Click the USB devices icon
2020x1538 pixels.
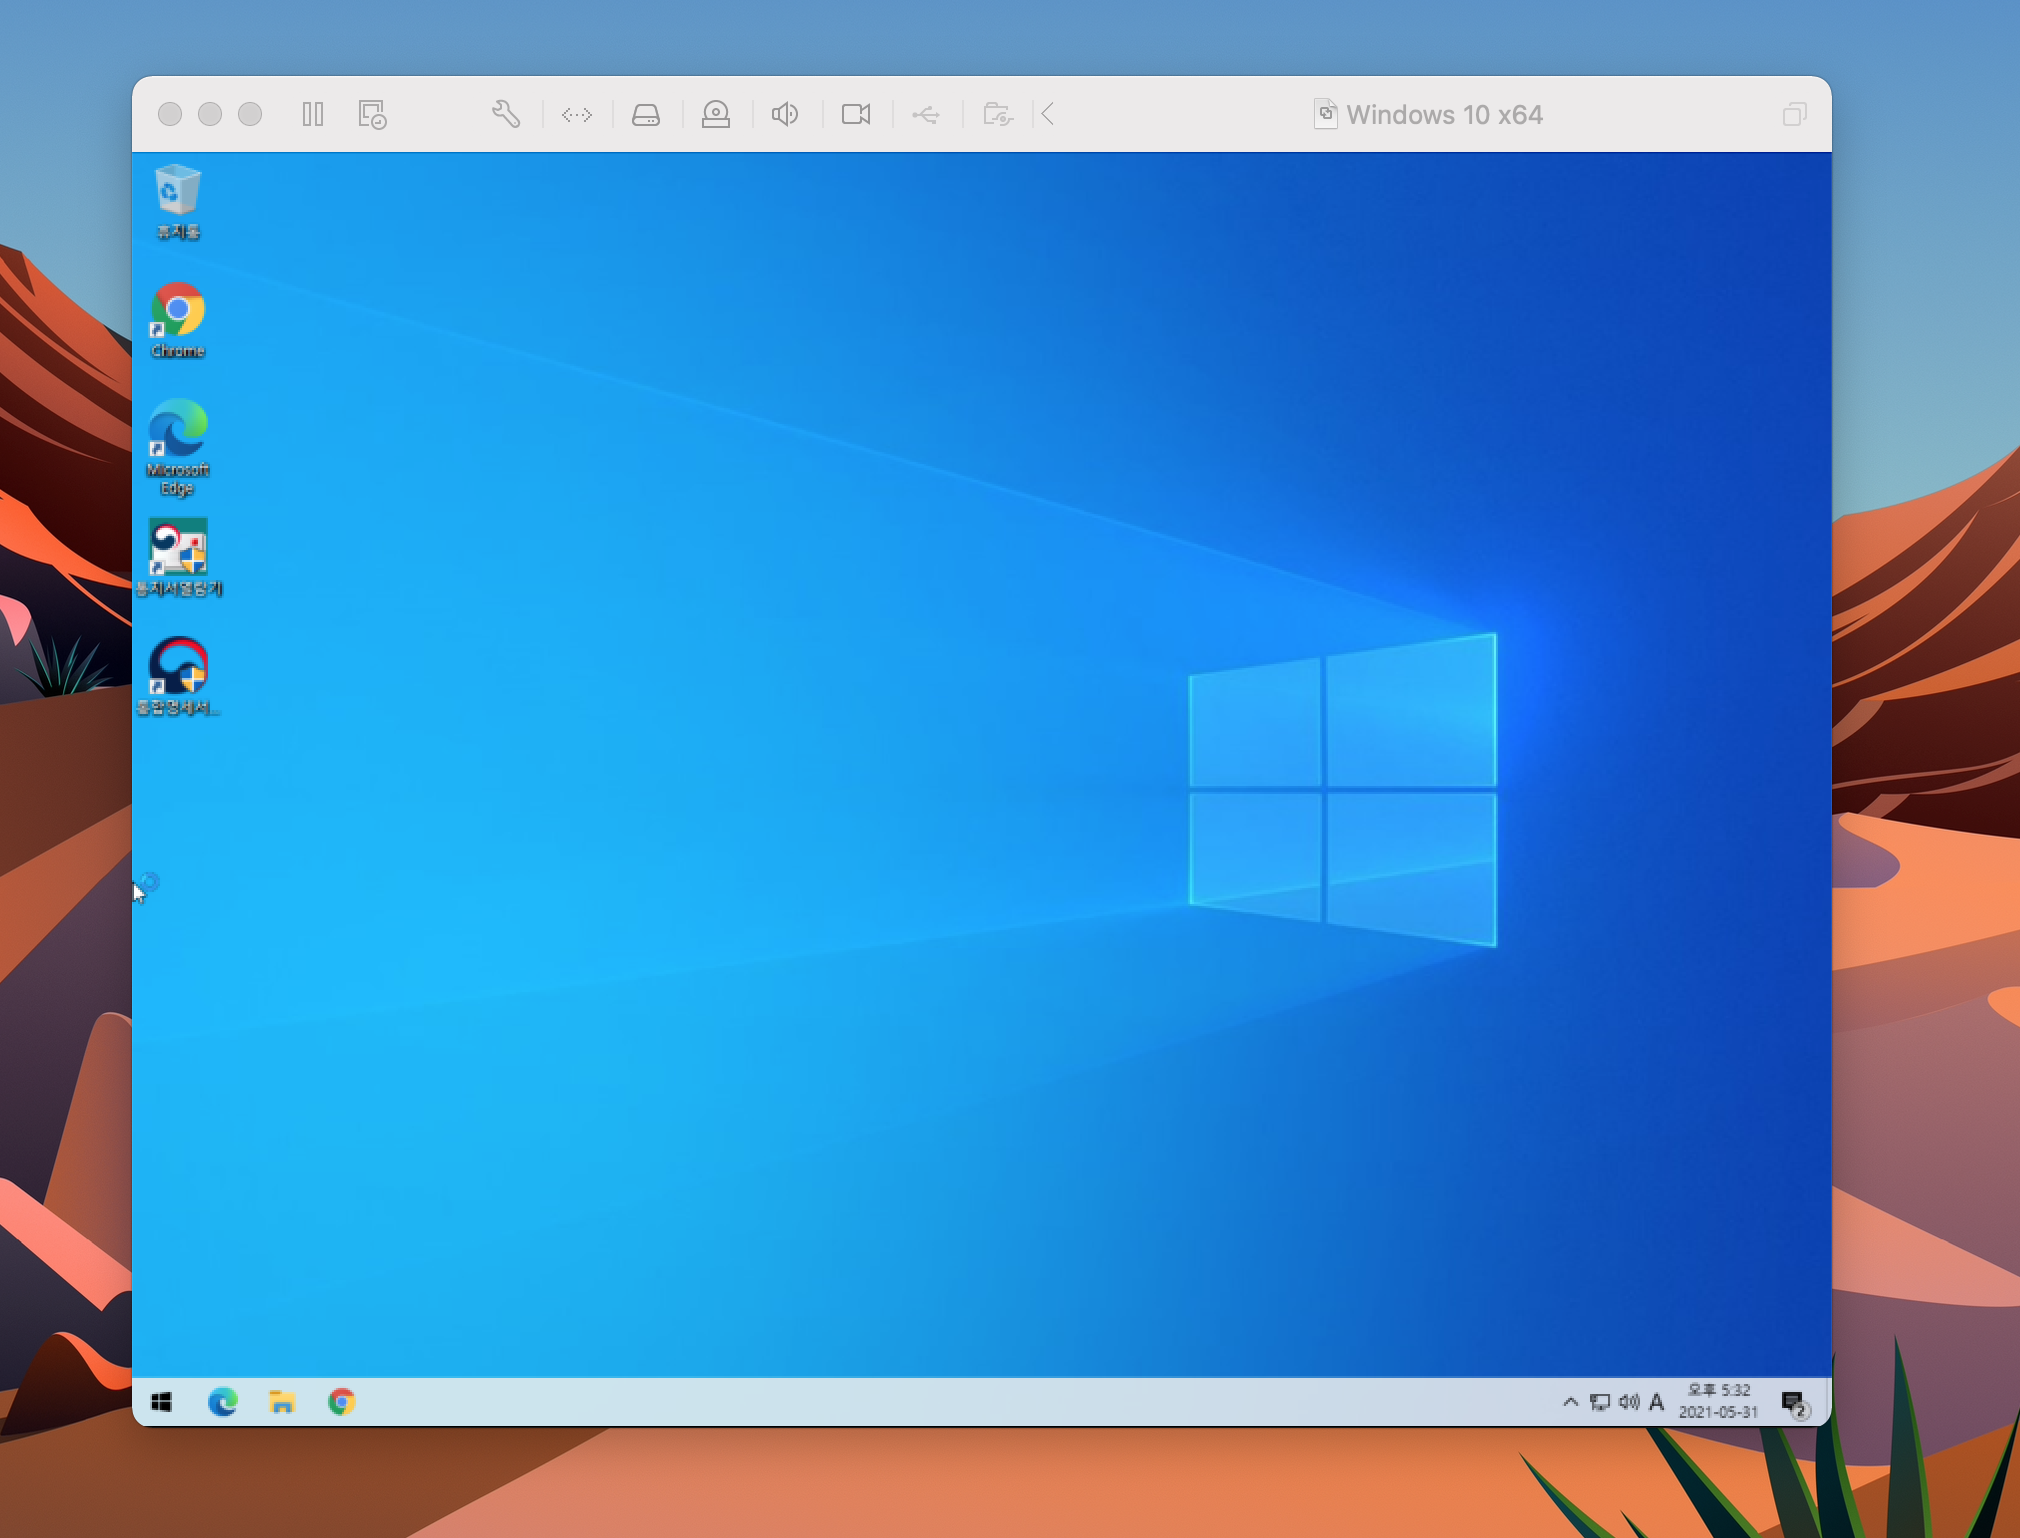[926, 115]
